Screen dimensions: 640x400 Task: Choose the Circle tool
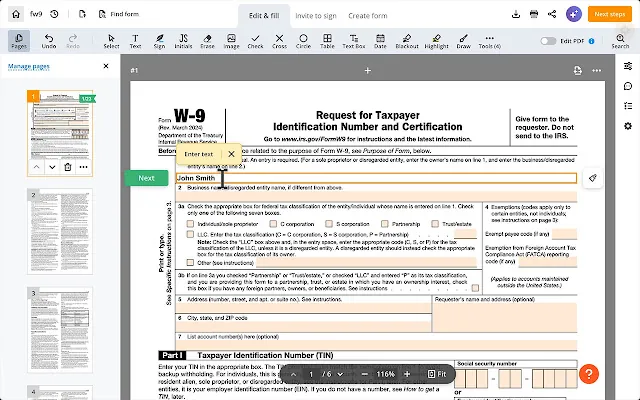pos(303,41)
